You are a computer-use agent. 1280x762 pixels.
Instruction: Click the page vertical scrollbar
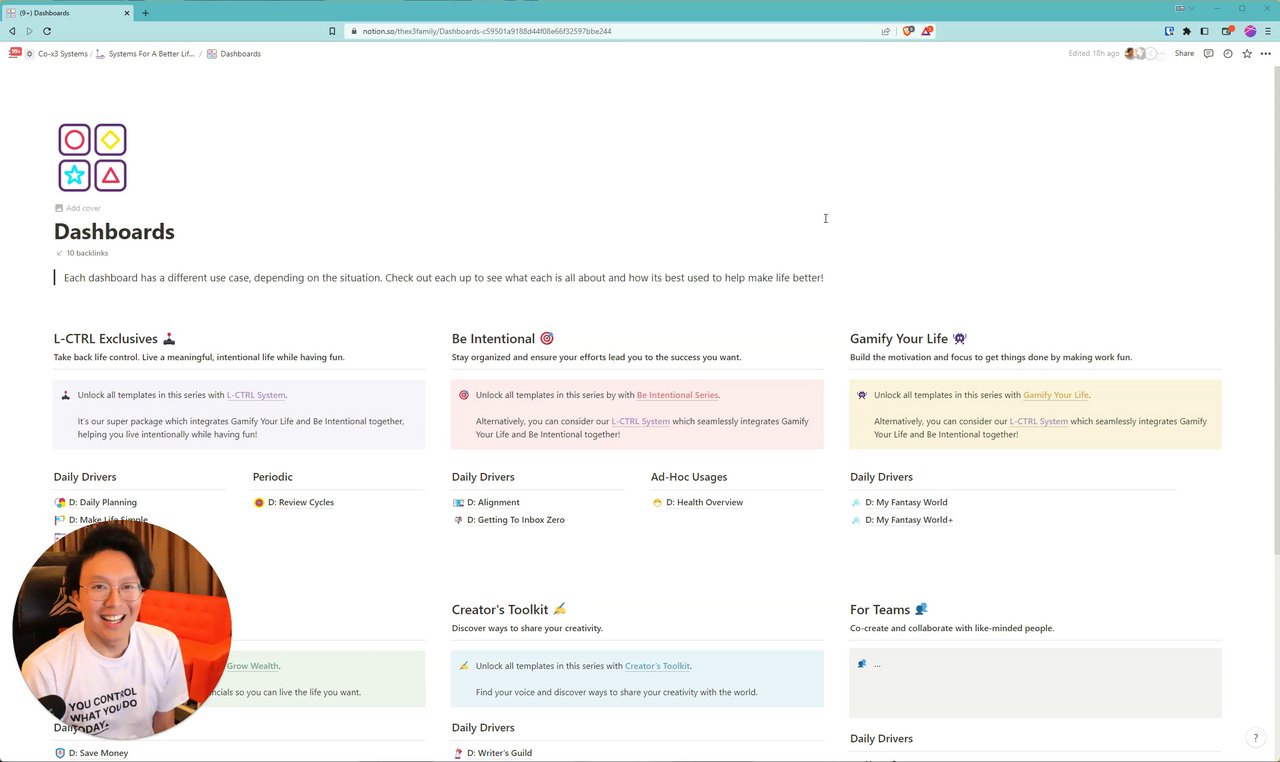1275,310
